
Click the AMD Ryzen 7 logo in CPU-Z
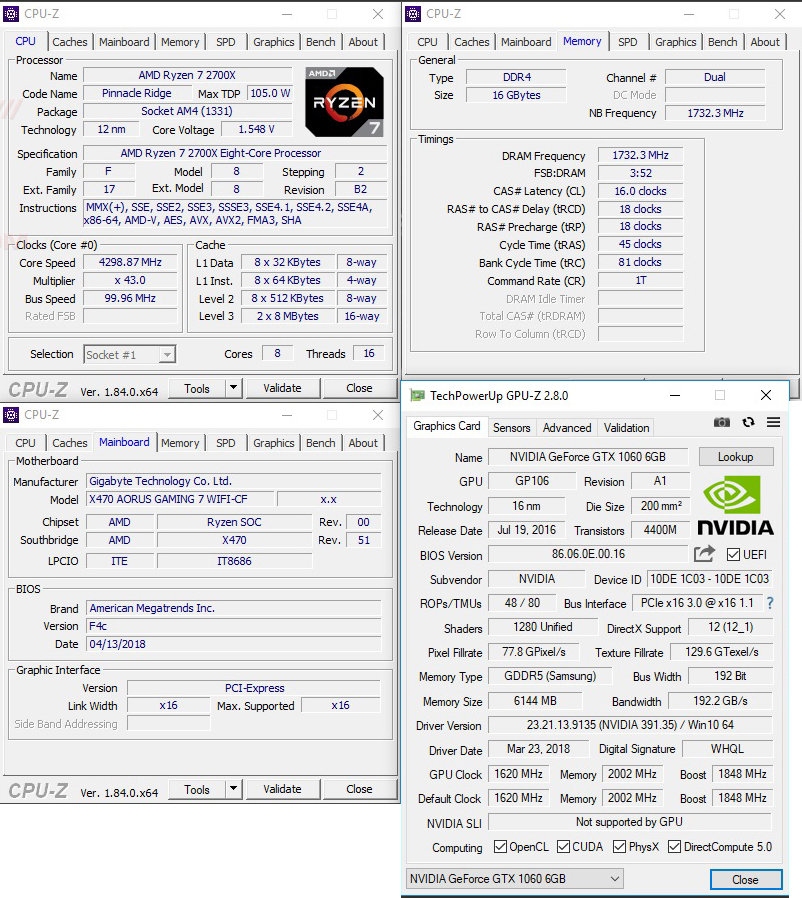[x=343, y=102]
